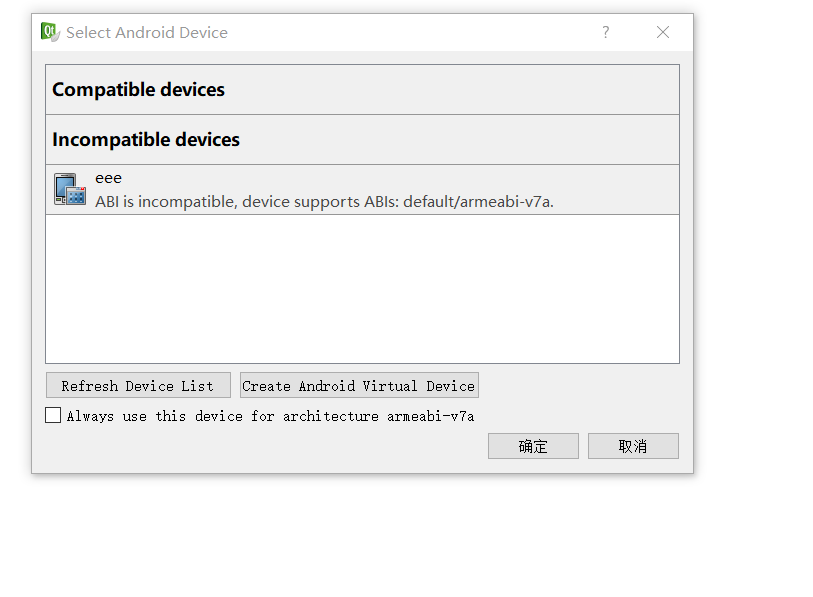Close the Select Android Device dialog

(663, 32)
